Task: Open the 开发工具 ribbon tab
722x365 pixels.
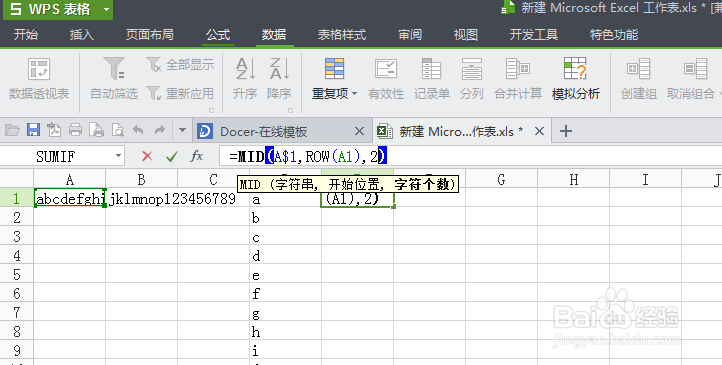Action: point(534,35)
